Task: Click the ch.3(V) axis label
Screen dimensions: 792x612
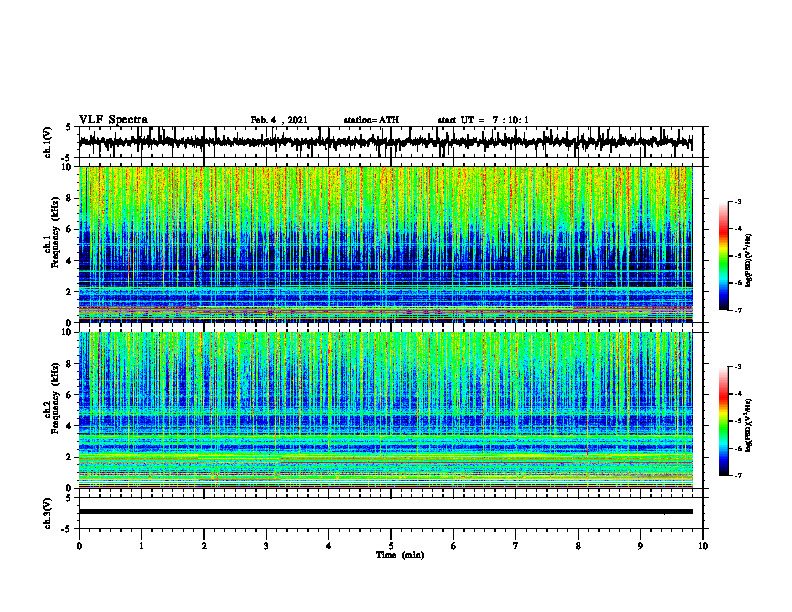Action: [48, 513]
